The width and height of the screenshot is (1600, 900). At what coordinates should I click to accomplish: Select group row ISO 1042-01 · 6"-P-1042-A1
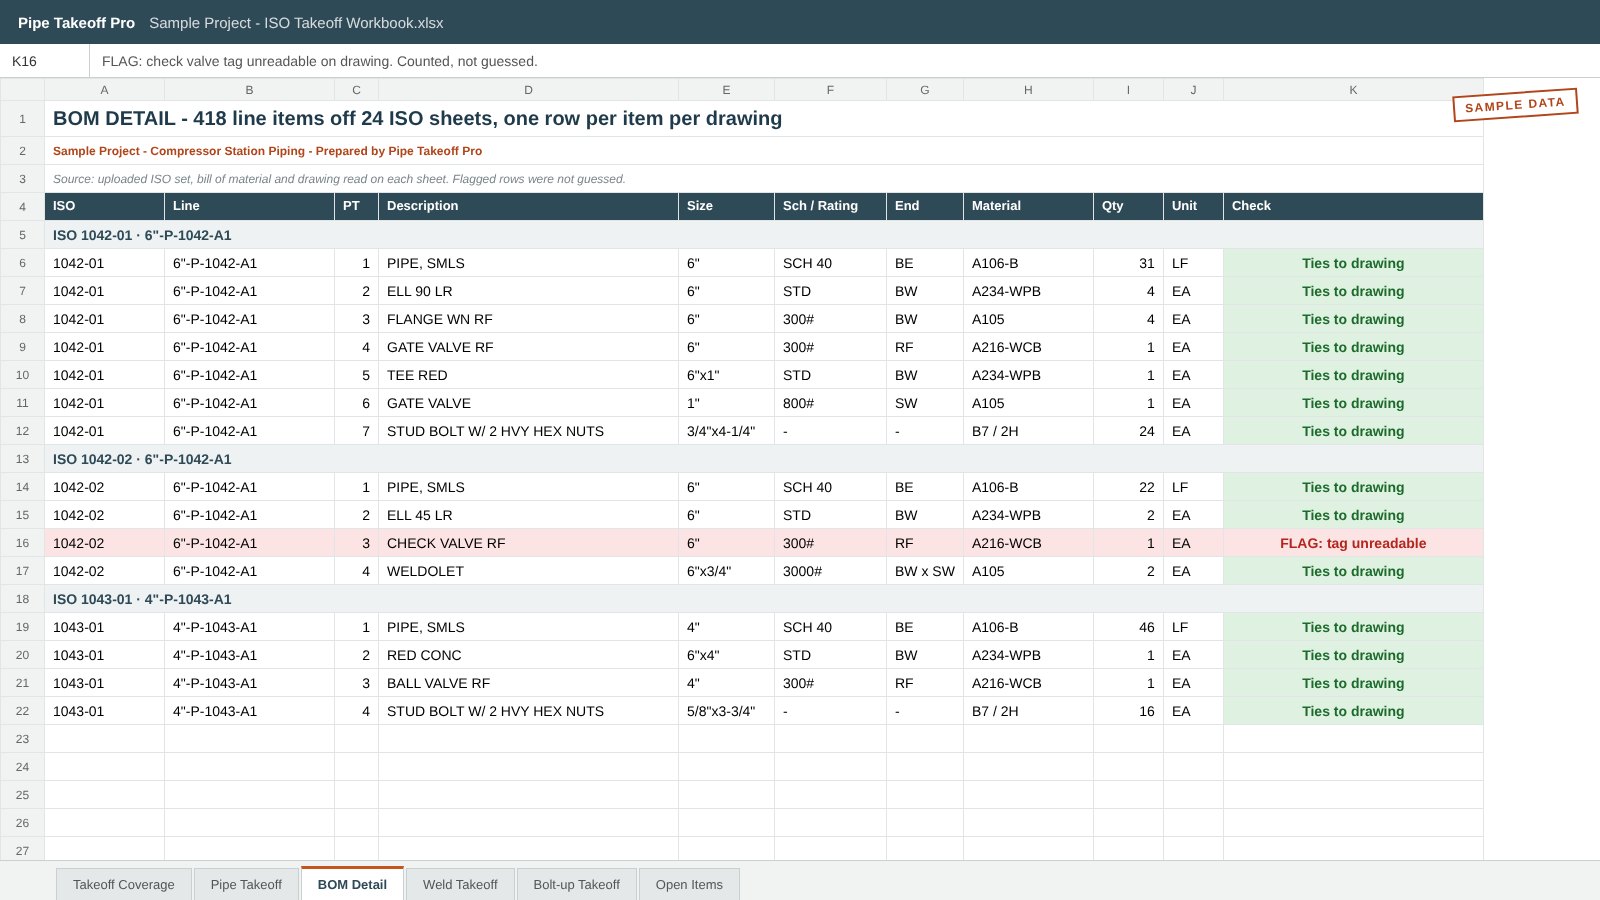(764, 235)
